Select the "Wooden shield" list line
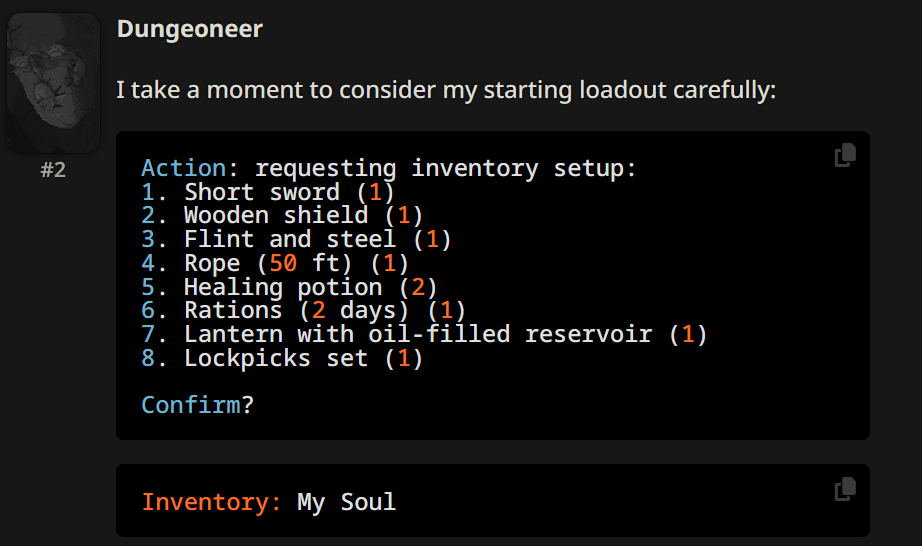 (276, 215)
